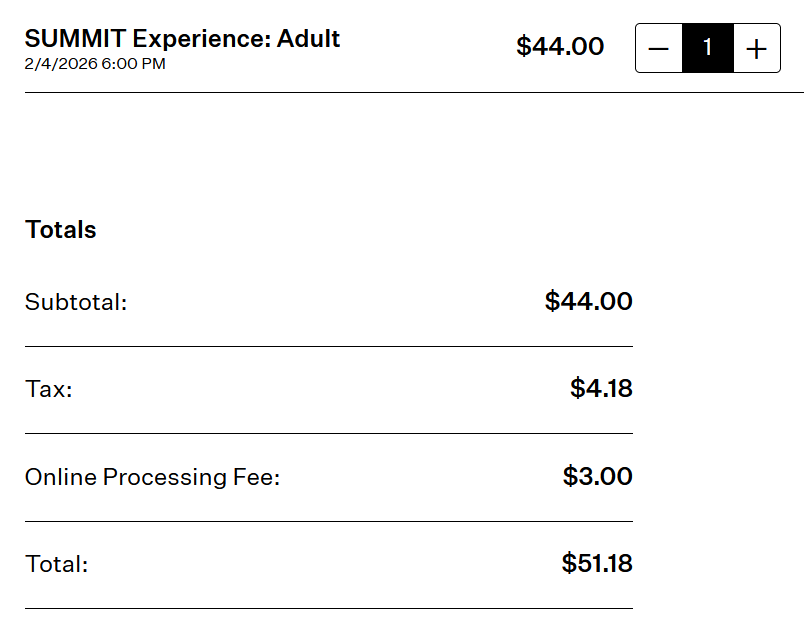The image size is (804, 636).
Task: Click the quantity field showing 1
Action: 708,48
